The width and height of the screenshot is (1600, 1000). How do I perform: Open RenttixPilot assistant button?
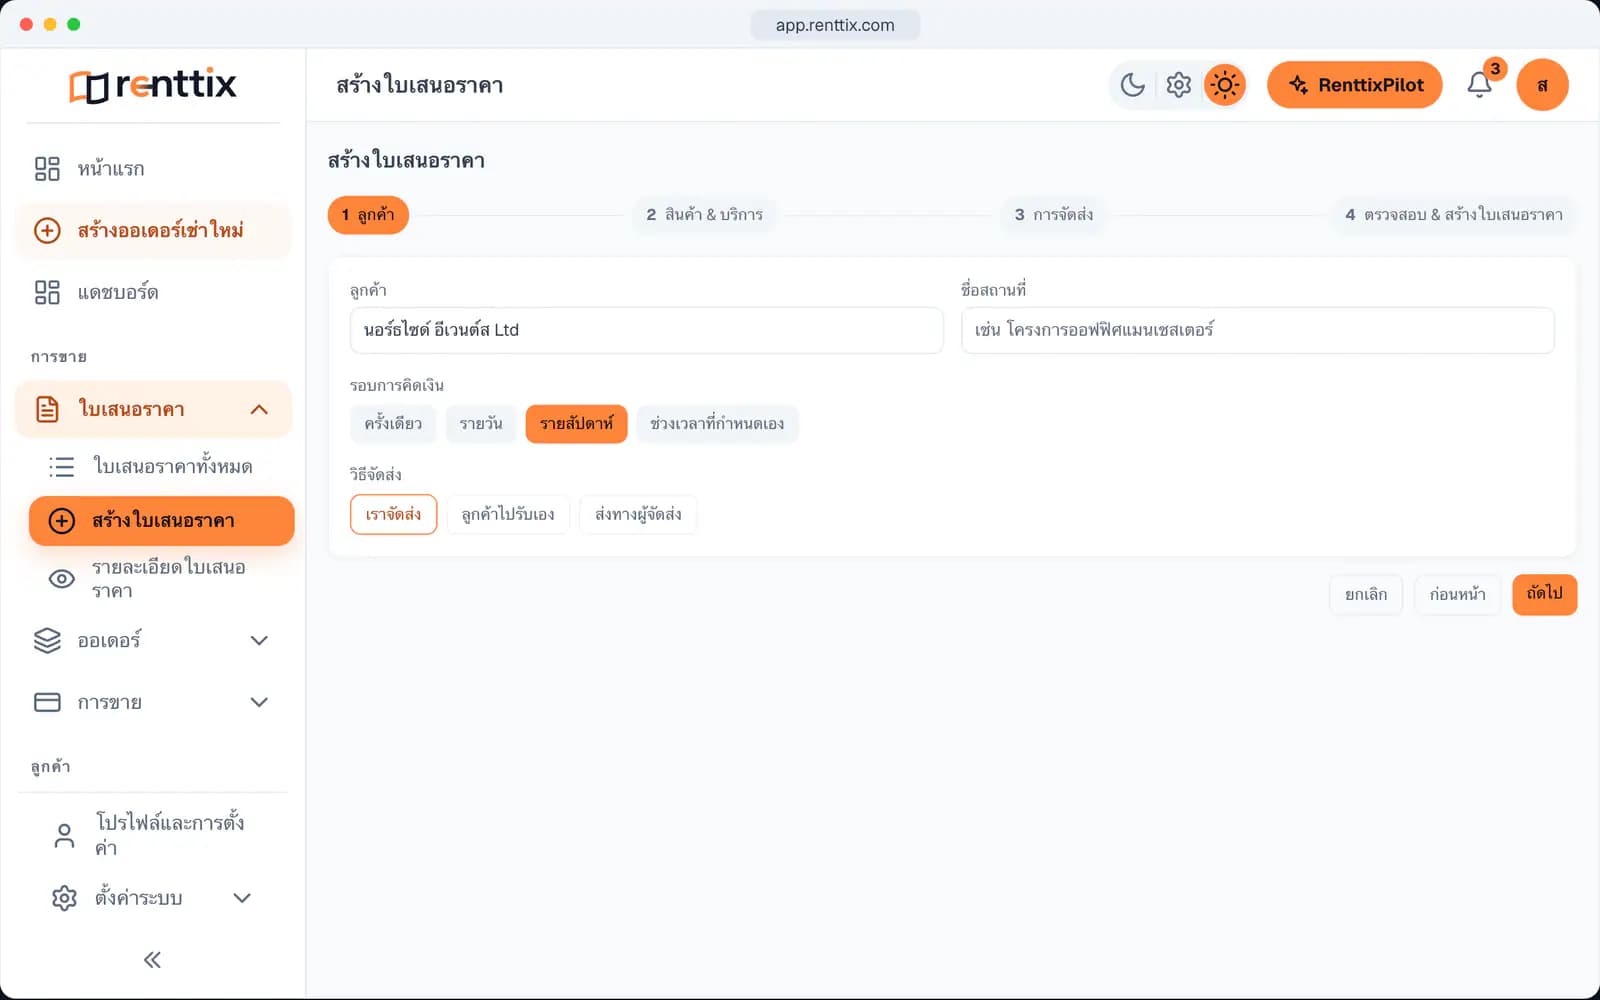1355,85
